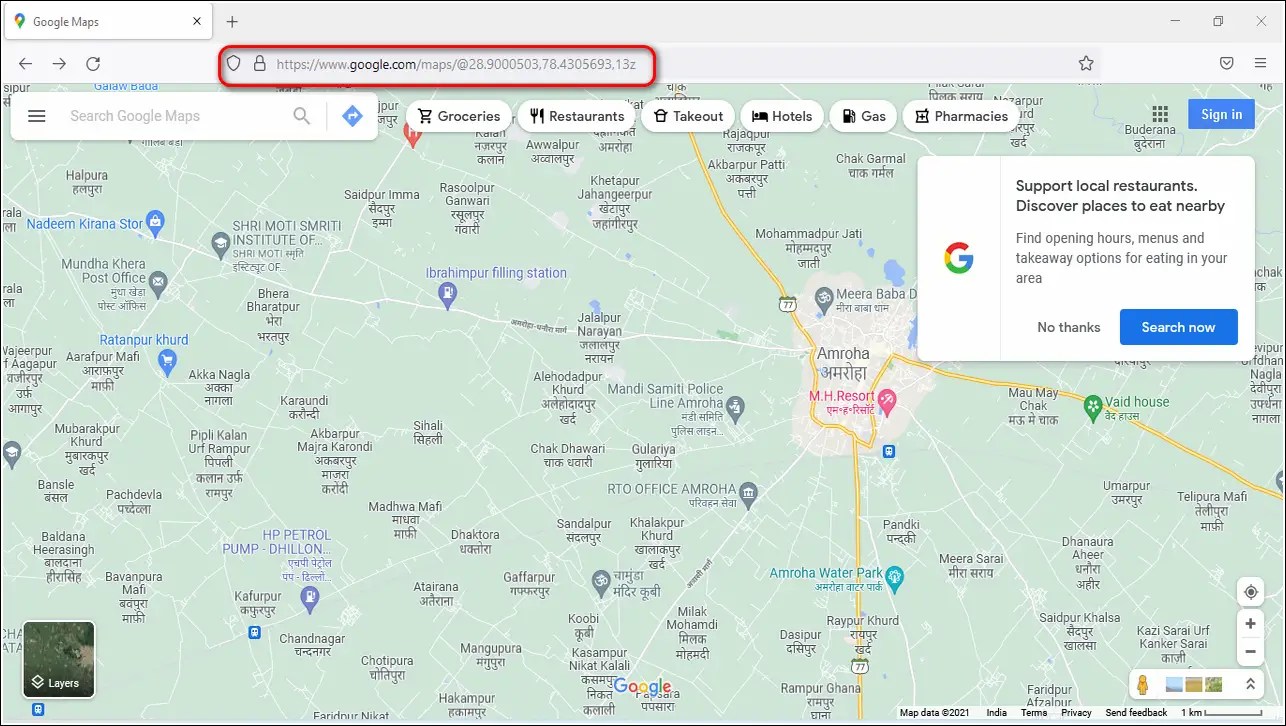This screenshot has width=1286, height=726.
Task: Show Pharmacies on the map
Action: tap(961, 116)
